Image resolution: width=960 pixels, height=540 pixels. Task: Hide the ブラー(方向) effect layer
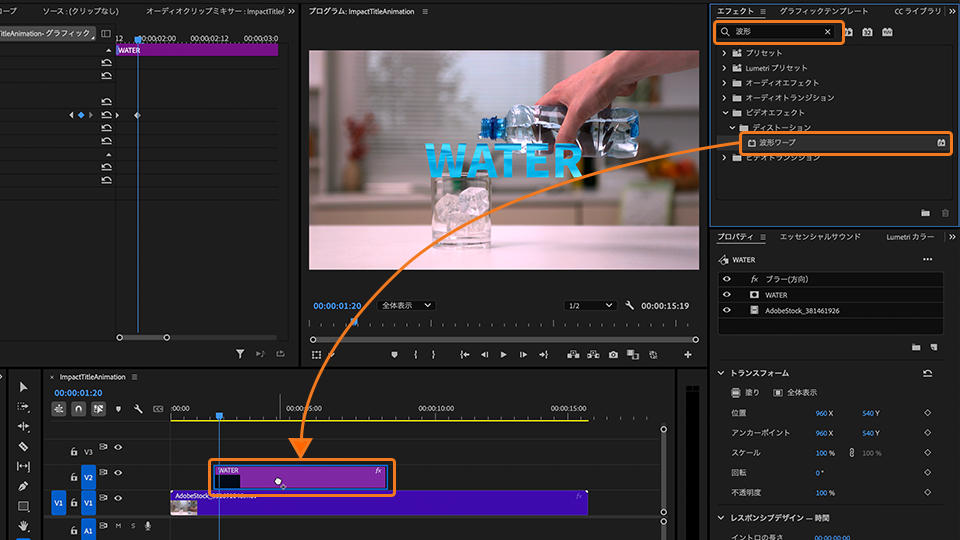(x=727, y=279)
